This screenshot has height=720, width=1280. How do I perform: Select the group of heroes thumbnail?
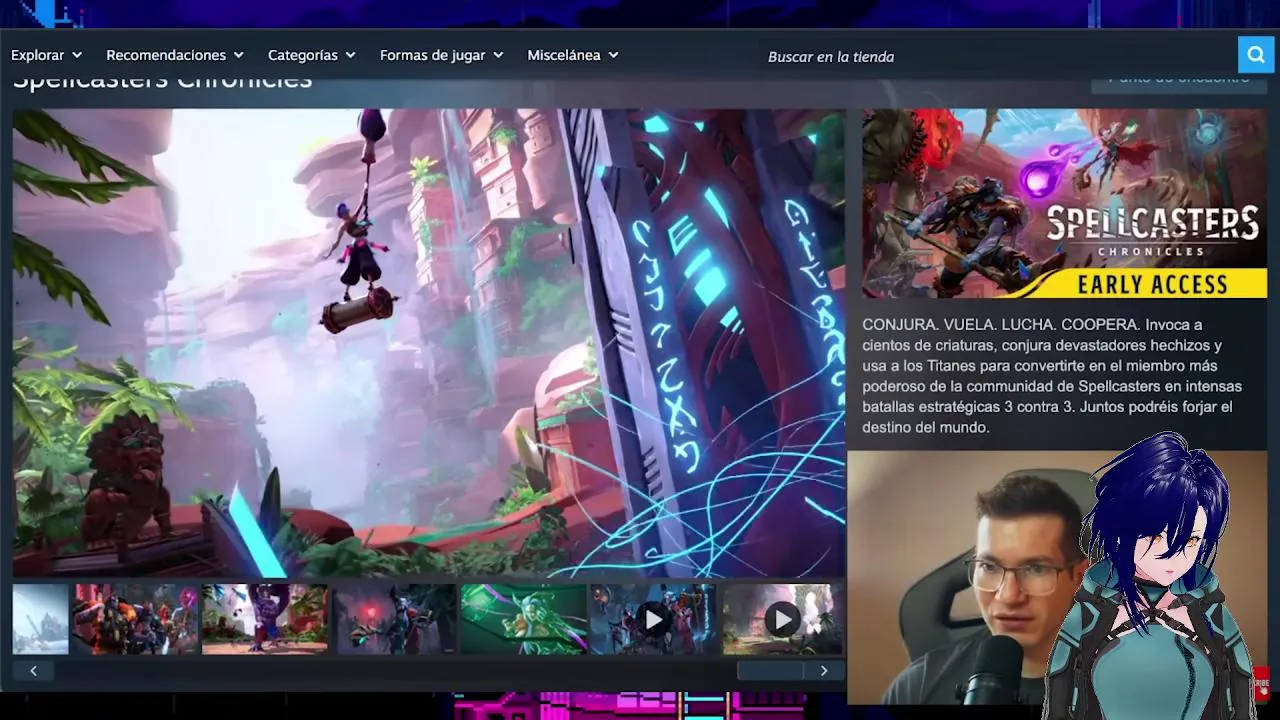pyautogui.click(x=135, y=619)
